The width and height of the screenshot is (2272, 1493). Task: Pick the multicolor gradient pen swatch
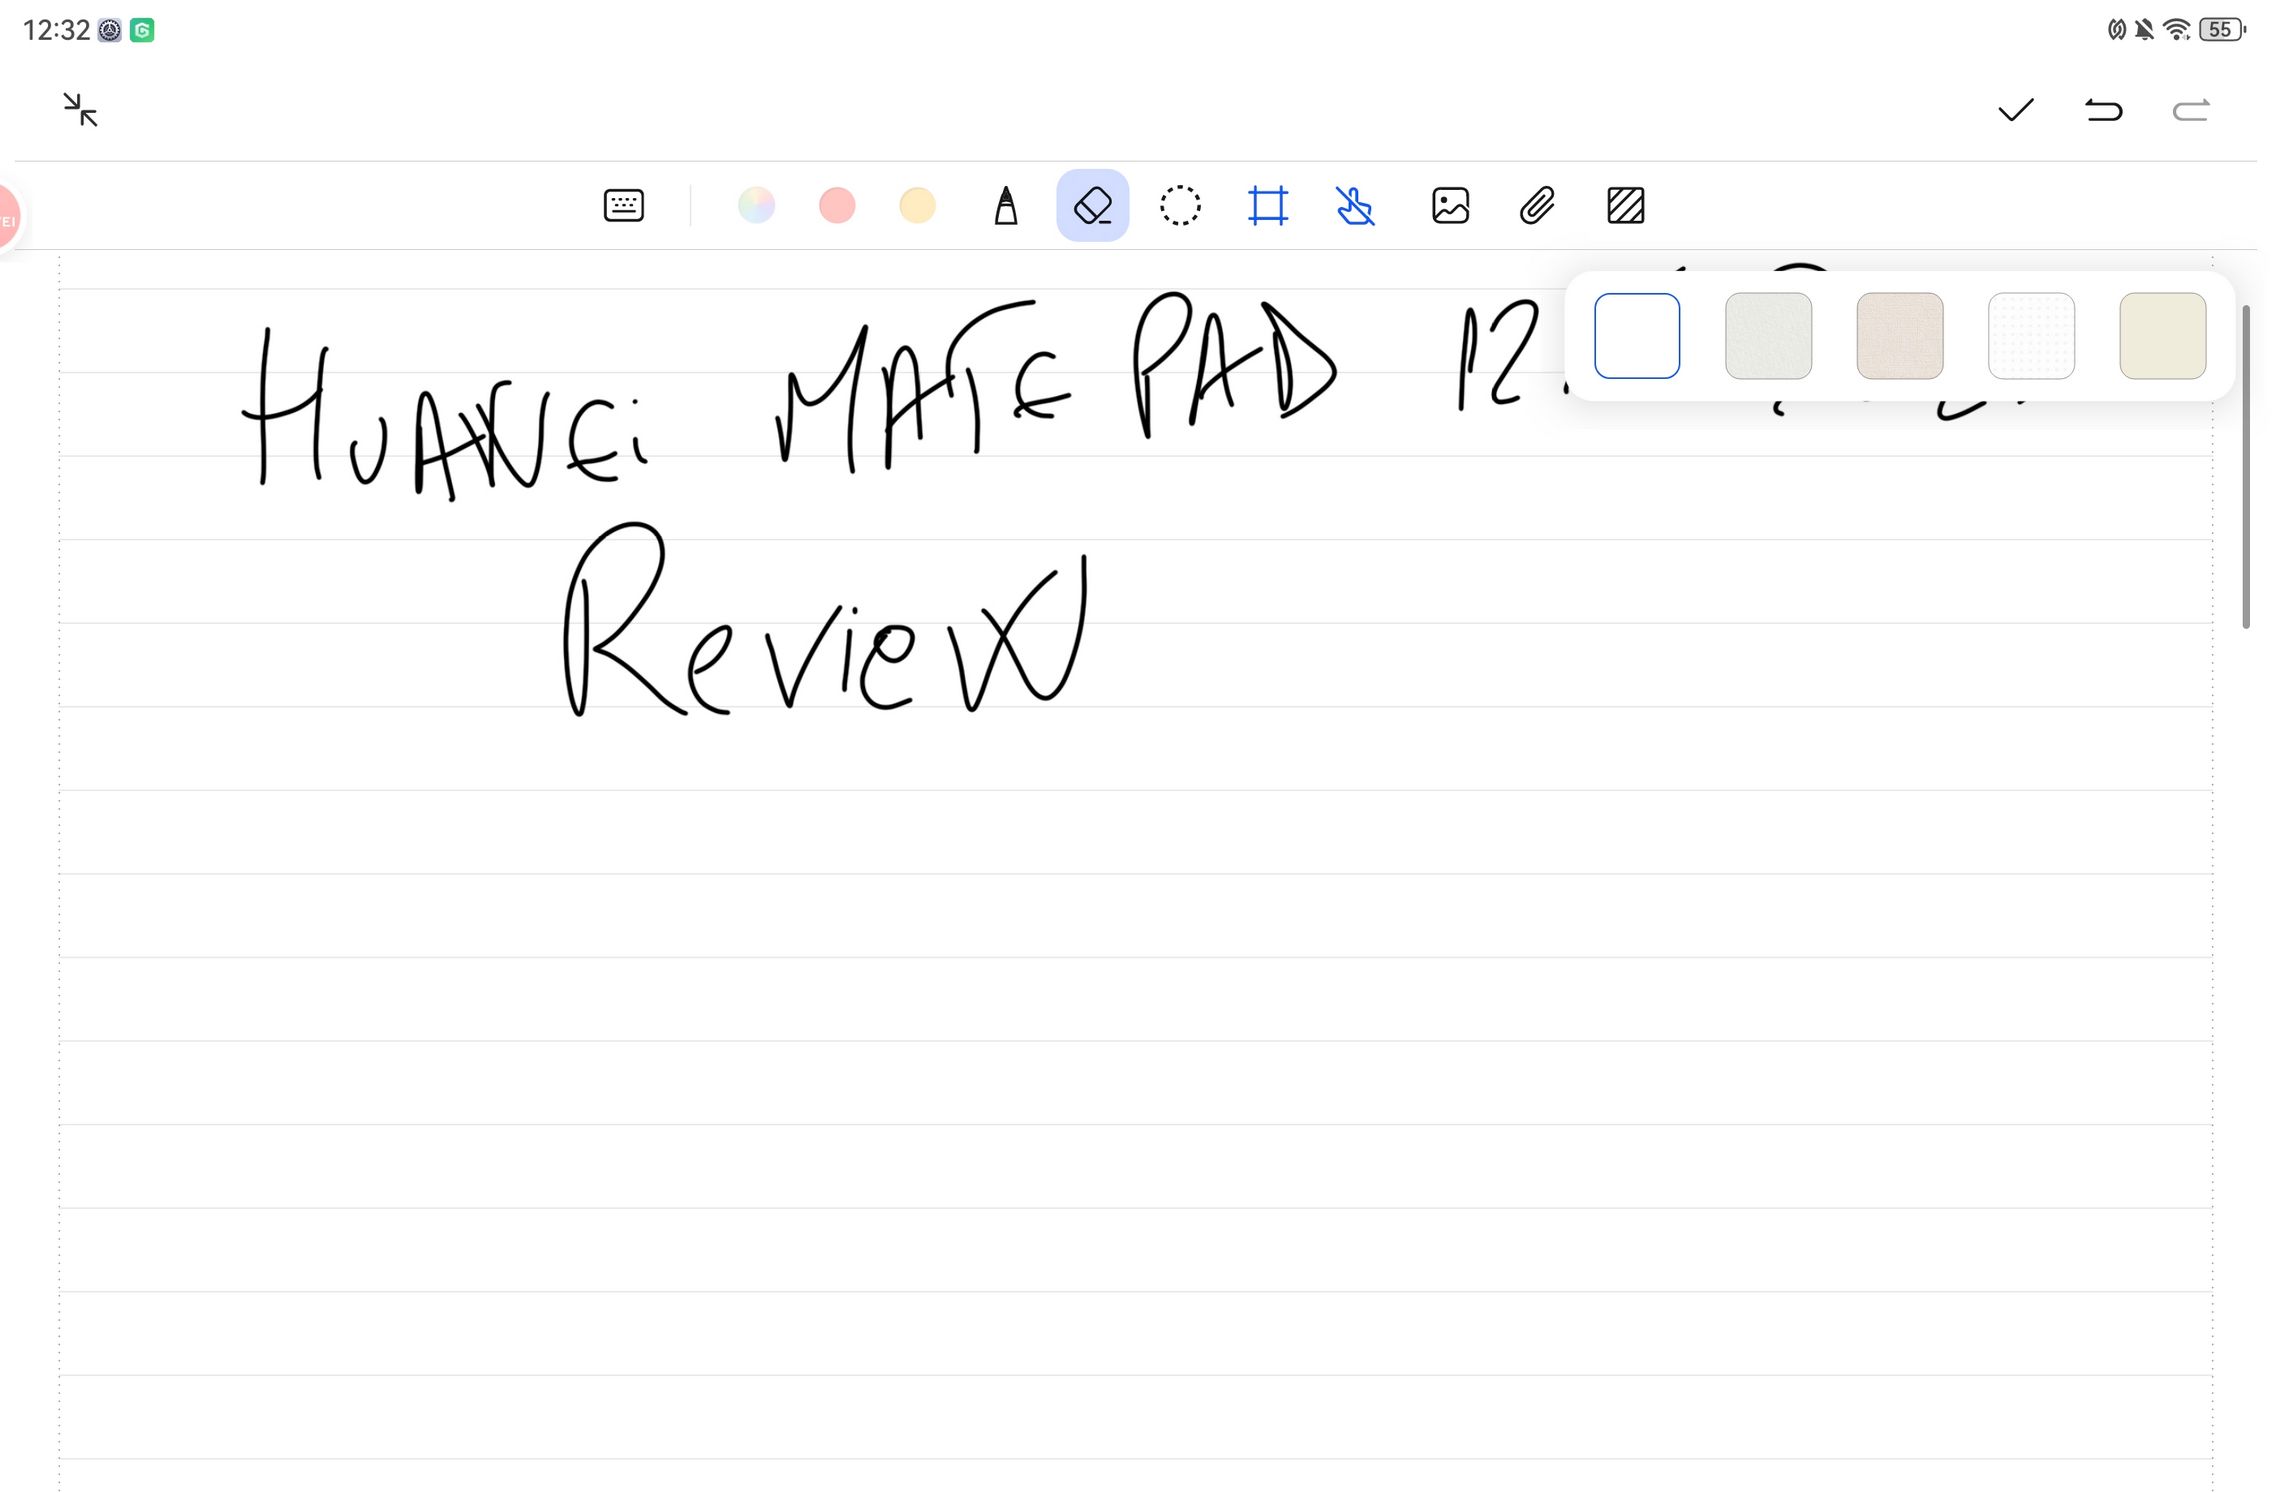click(x=756, y=206)
